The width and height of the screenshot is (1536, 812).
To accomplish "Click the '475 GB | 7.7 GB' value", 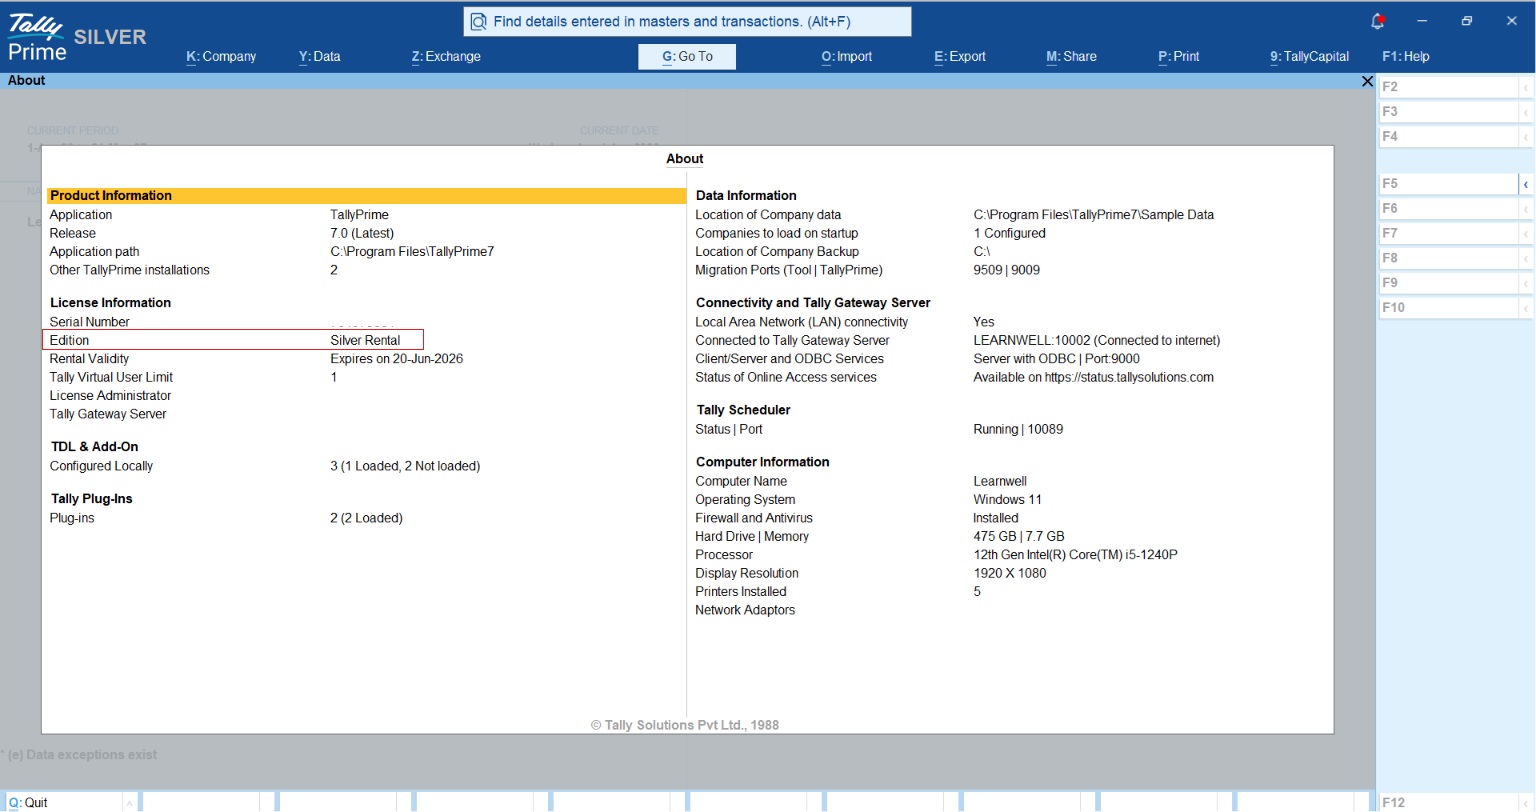I will (x=1019, y=537).
